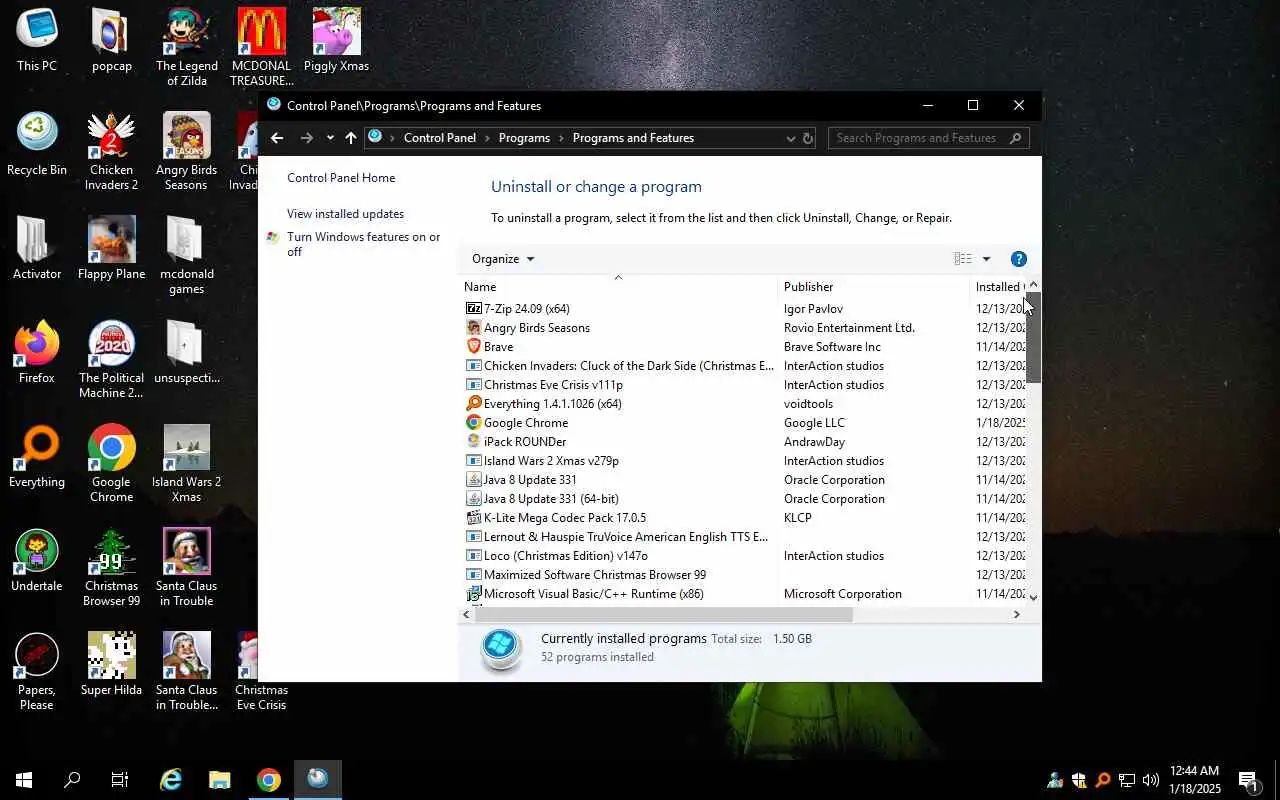
Task: Select the Island Wars 2 Xmas desktop icon
Action: (x=186, y=464)
